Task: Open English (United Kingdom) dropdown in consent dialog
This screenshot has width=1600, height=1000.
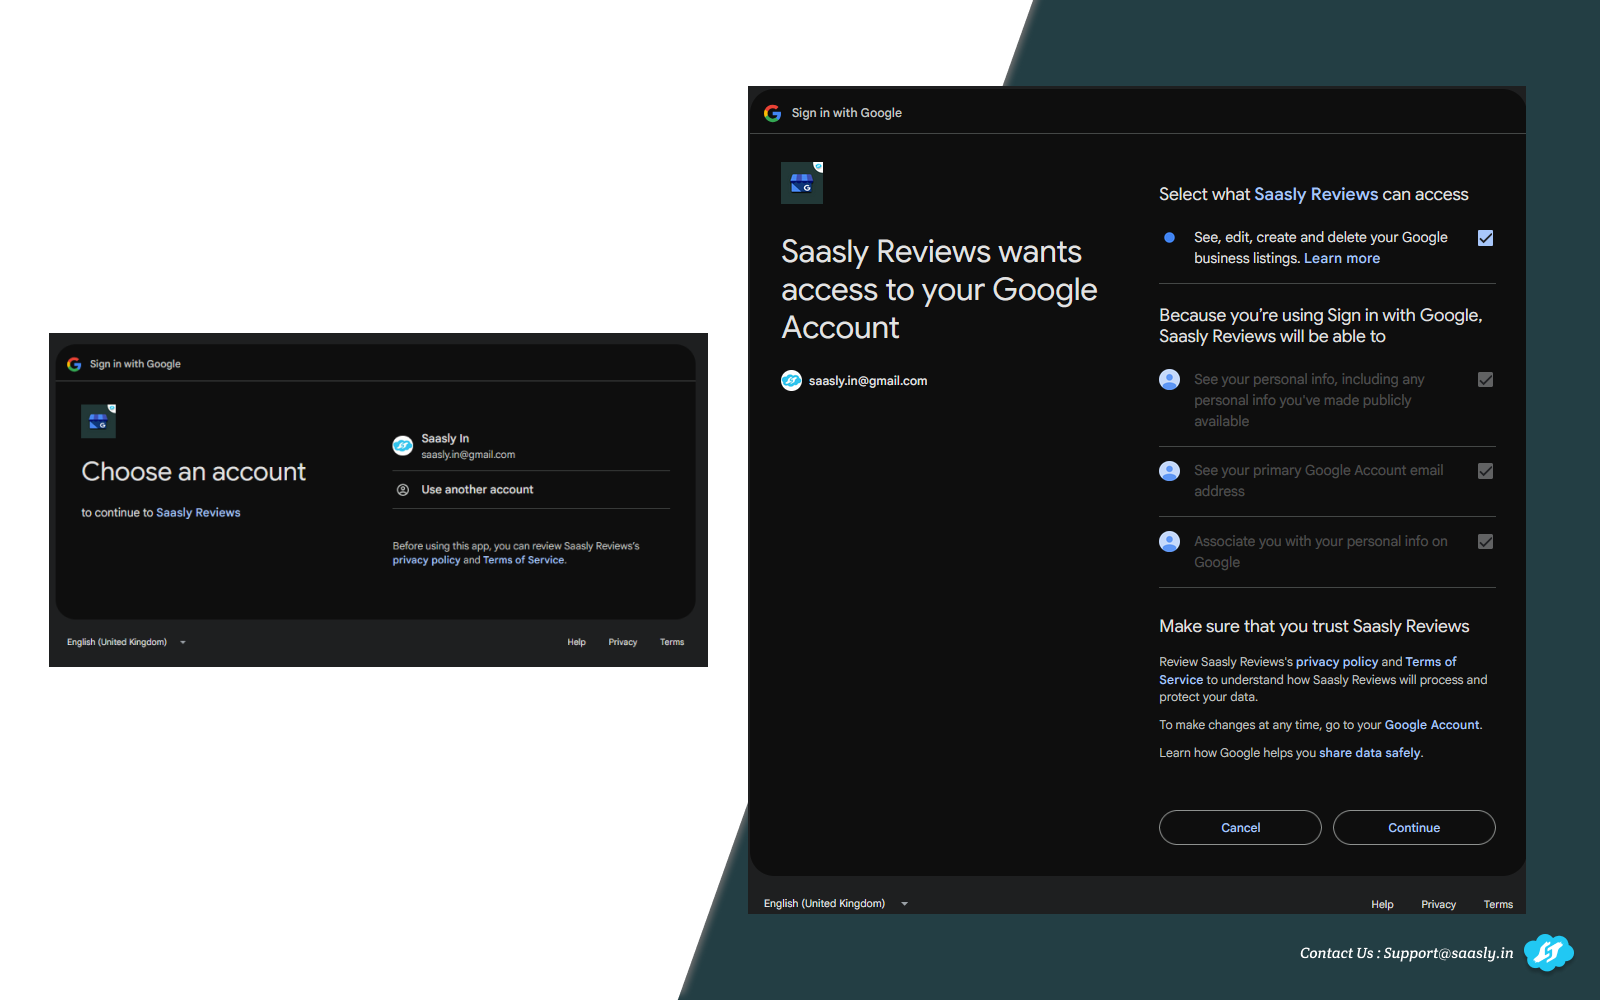Action: [836, 904]
